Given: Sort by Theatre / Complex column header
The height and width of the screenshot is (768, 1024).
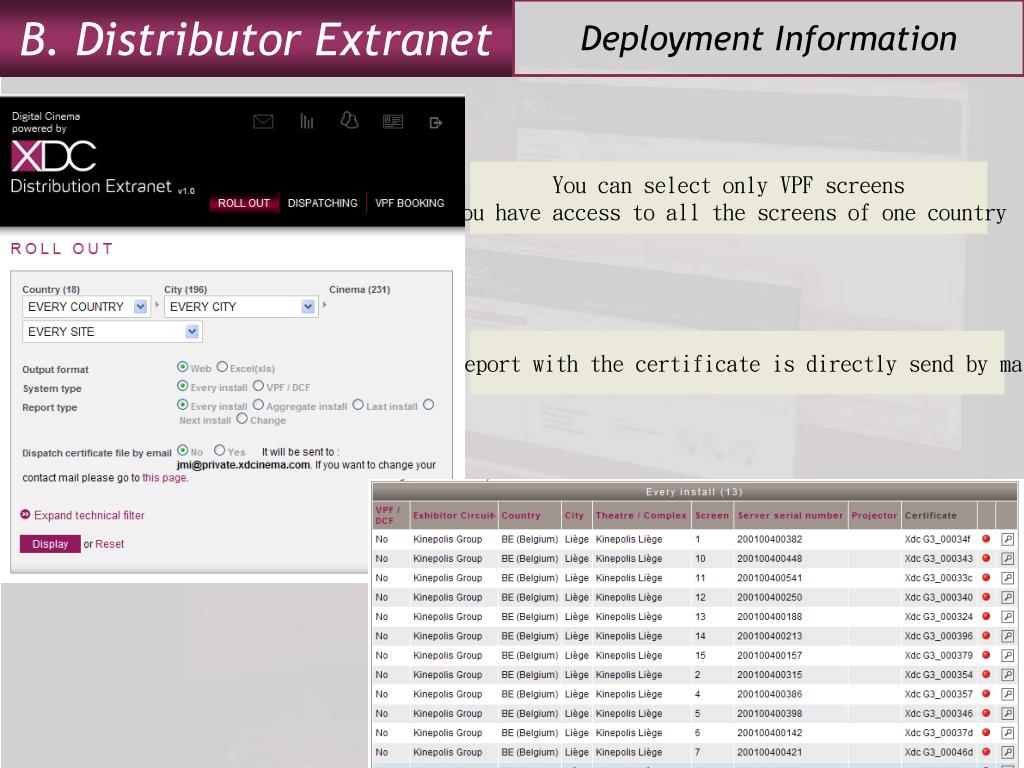Looking at the screenshot, I should pyautogui.click(x=641, y=515).
